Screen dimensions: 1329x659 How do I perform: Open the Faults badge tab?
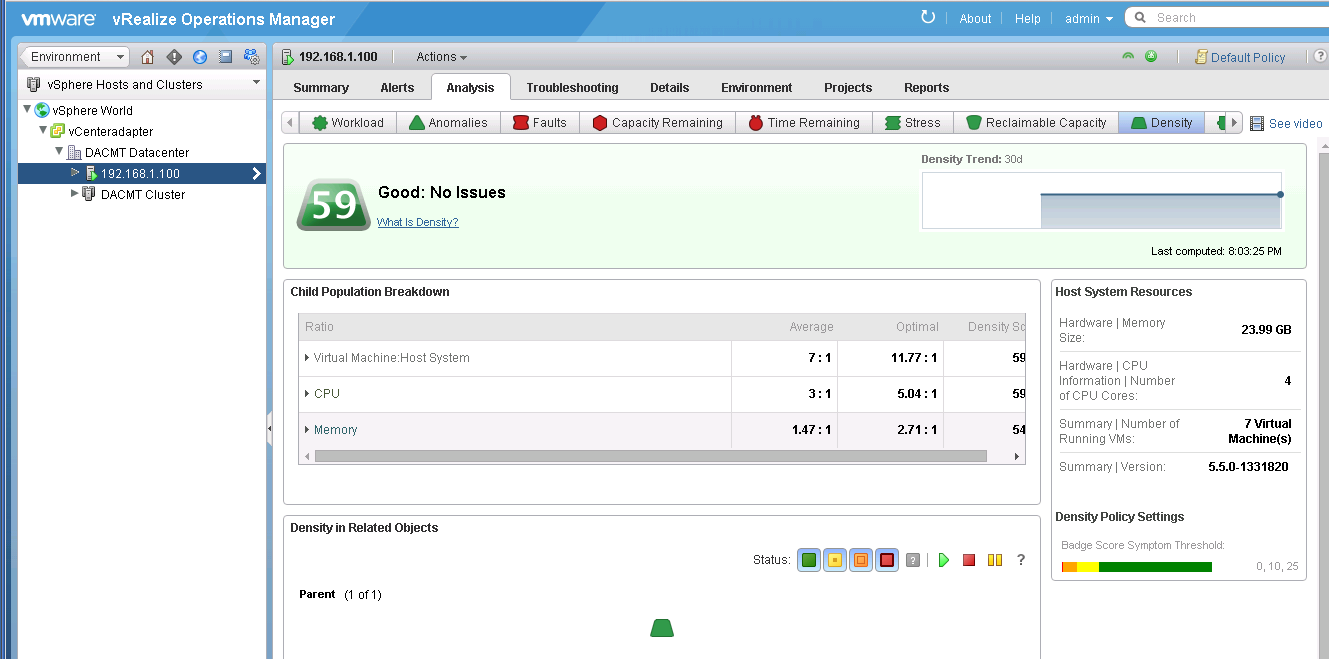tap(540, 123)
